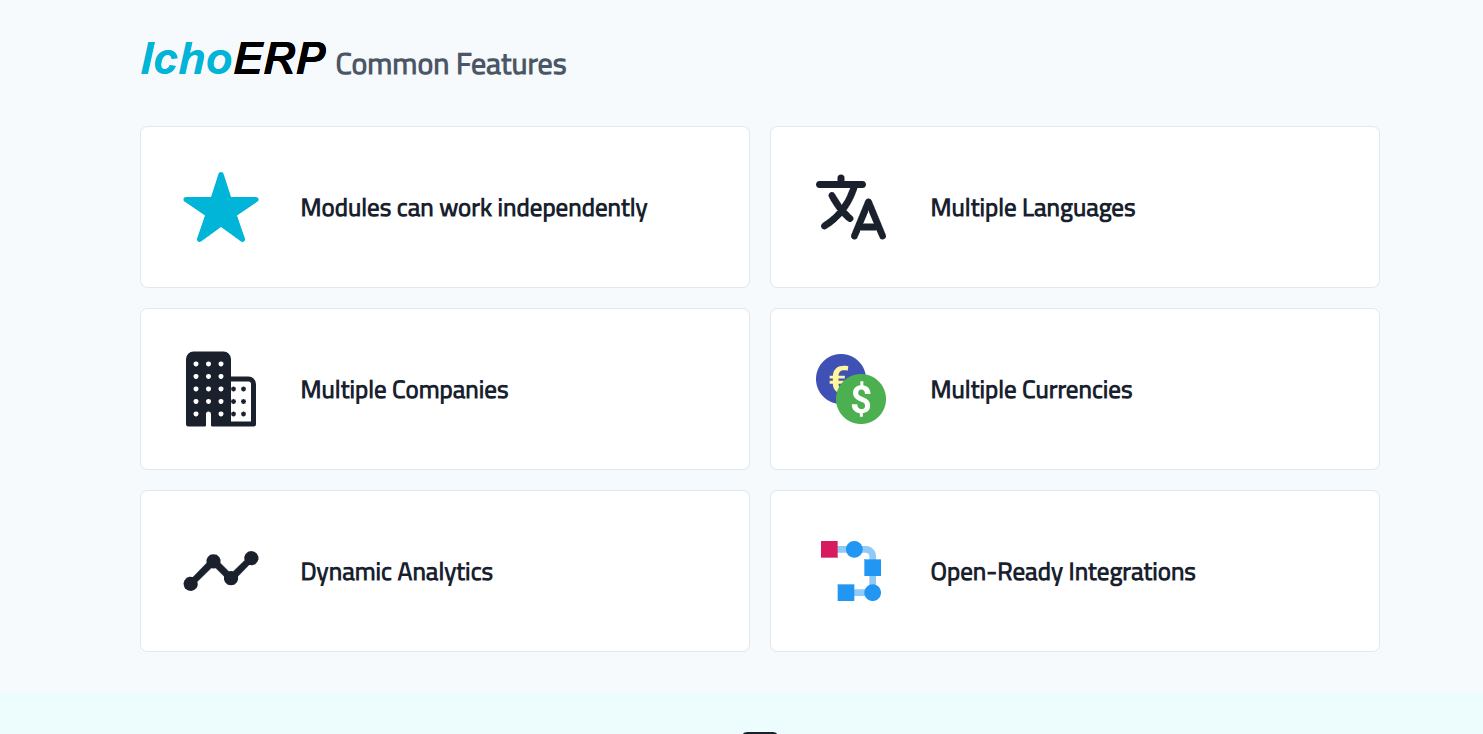Click the blue circle atop integrations icon
Image resolution: width=1483 pixels, height=734 pixels.
tap(854, 549)
